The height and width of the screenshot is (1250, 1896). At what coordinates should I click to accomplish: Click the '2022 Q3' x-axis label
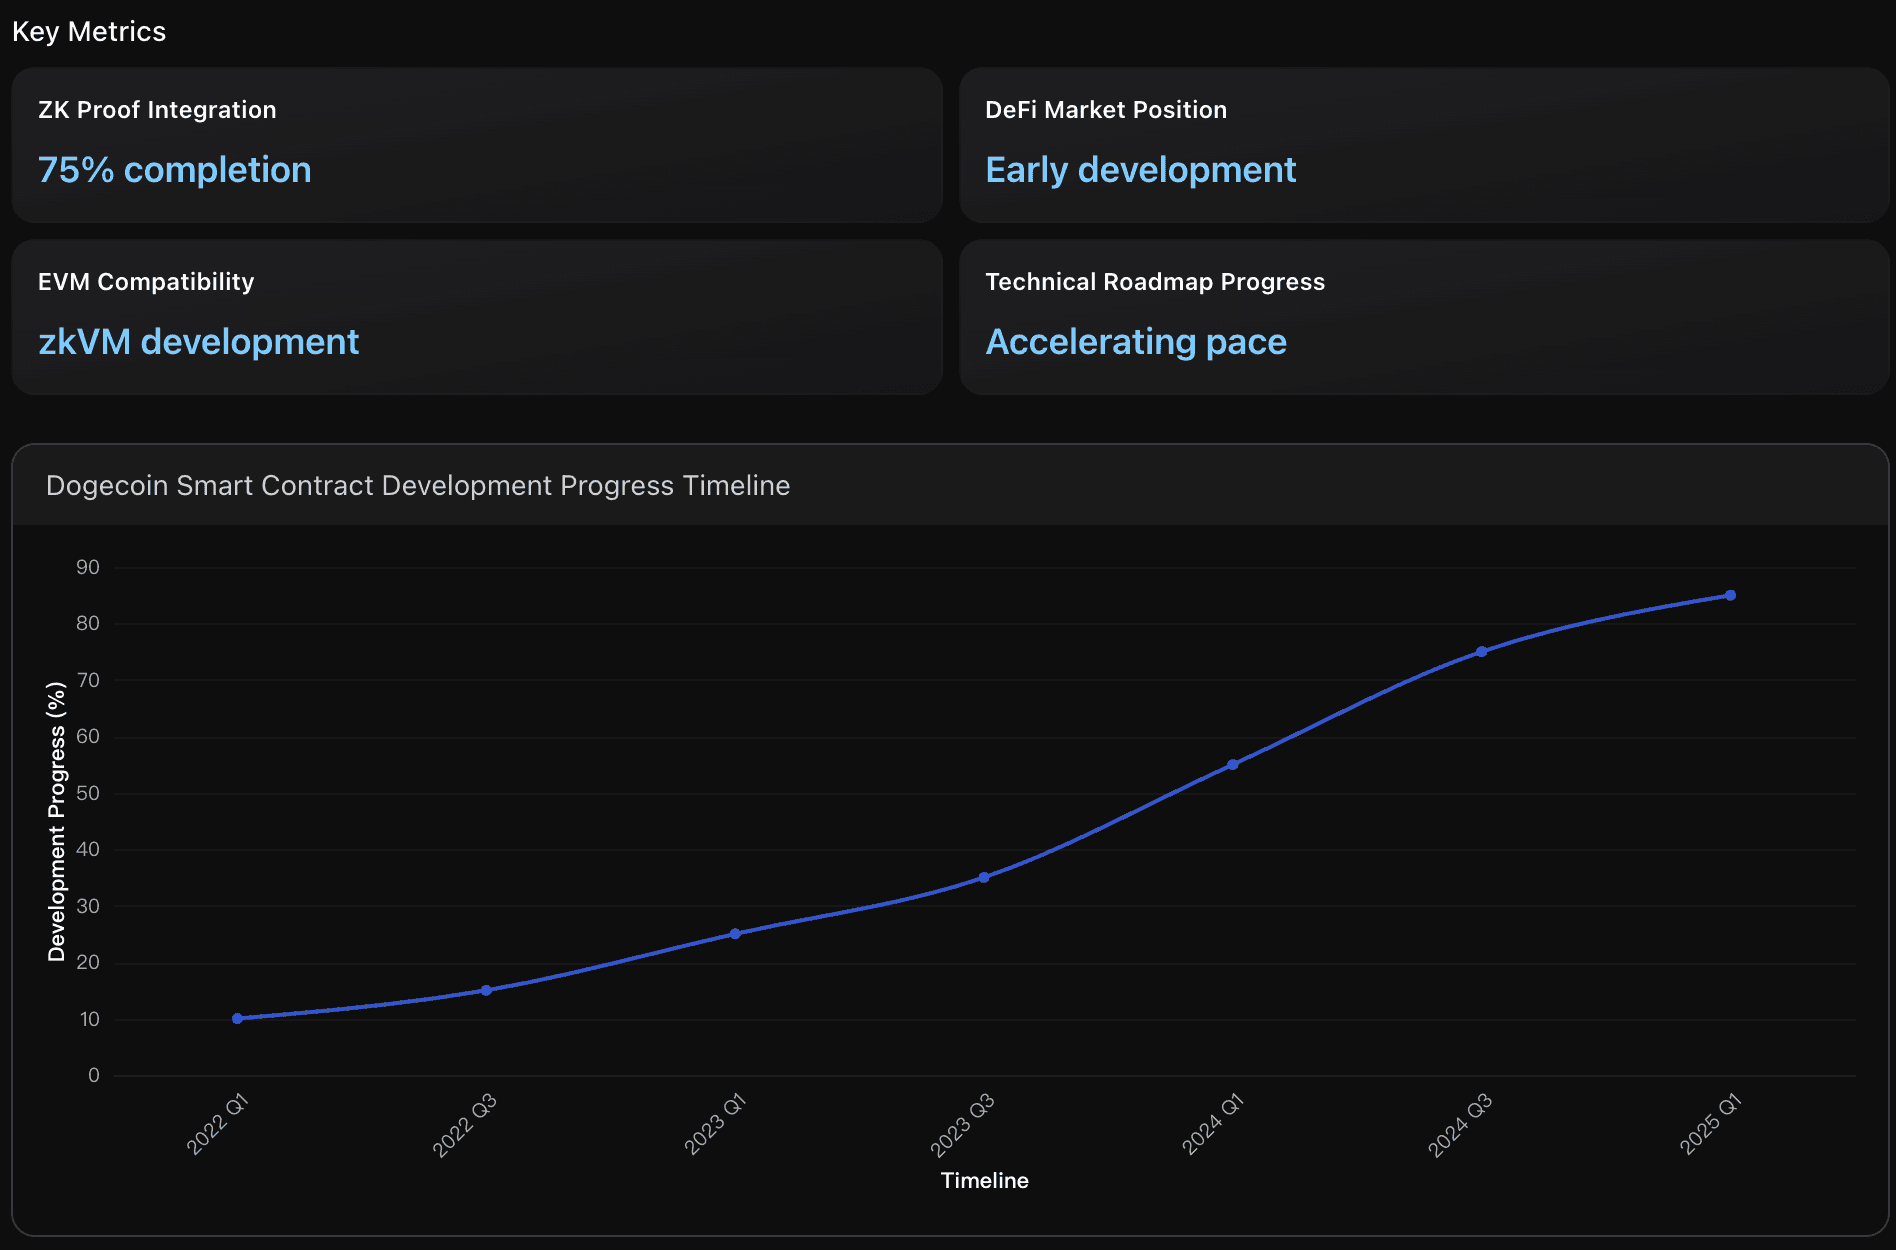tap(464, 1126)
